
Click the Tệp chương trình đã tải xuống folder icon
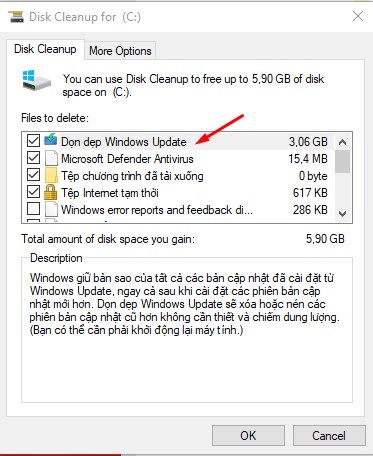pyautogui.click(x=51, y=175)
